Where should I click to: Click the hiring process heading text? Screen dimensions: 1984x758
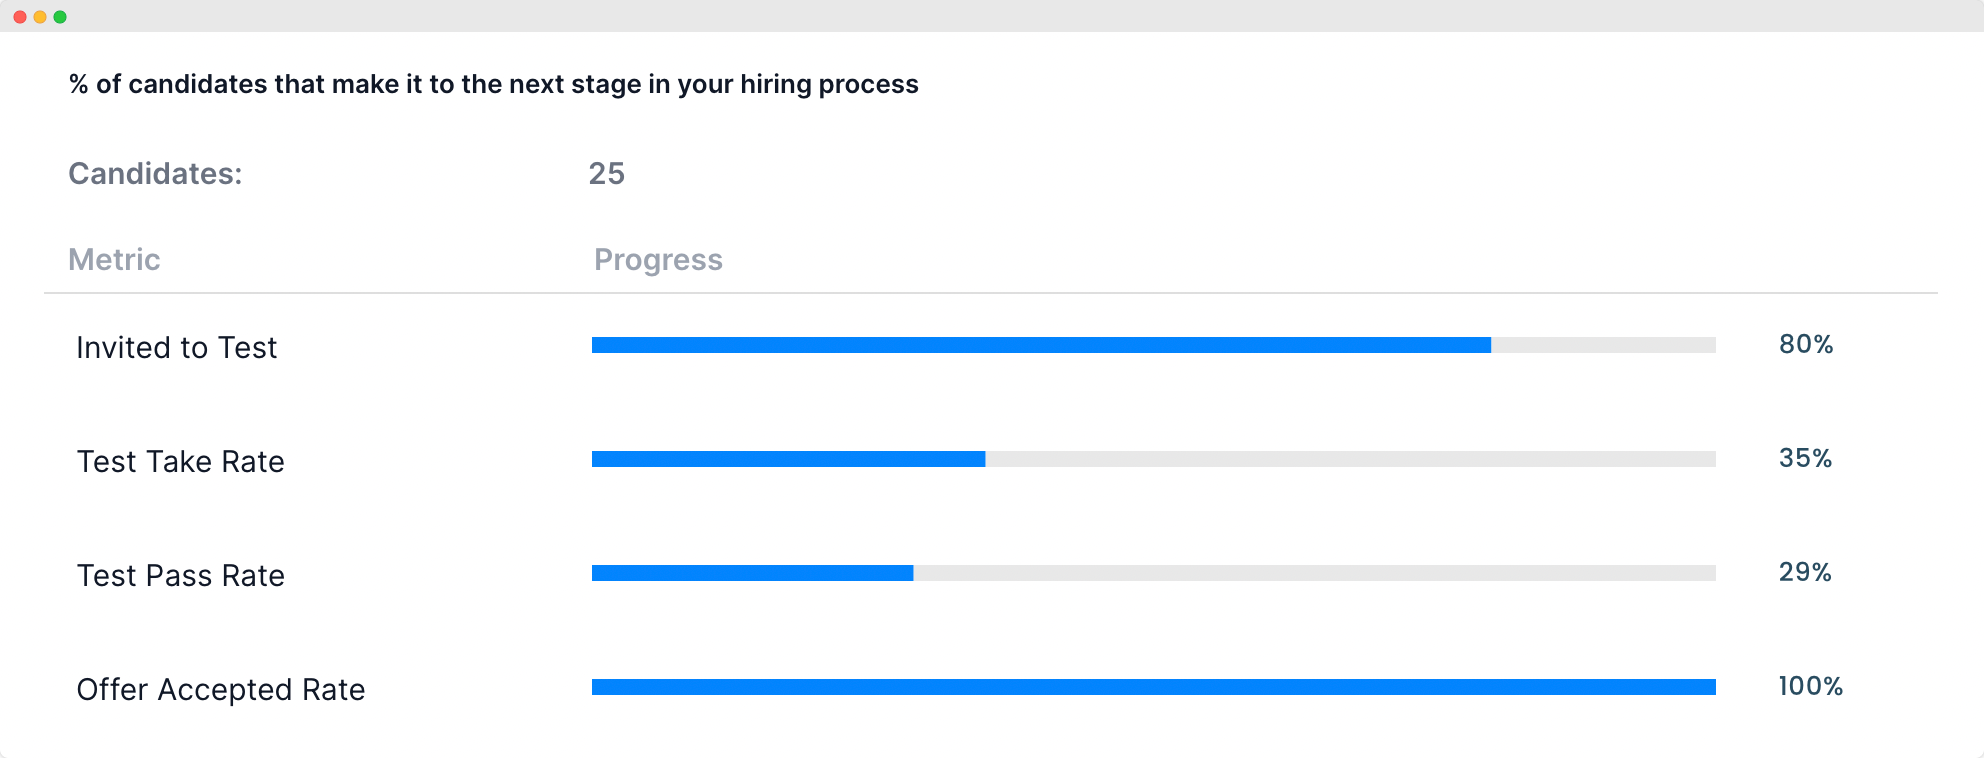[493, 84]
